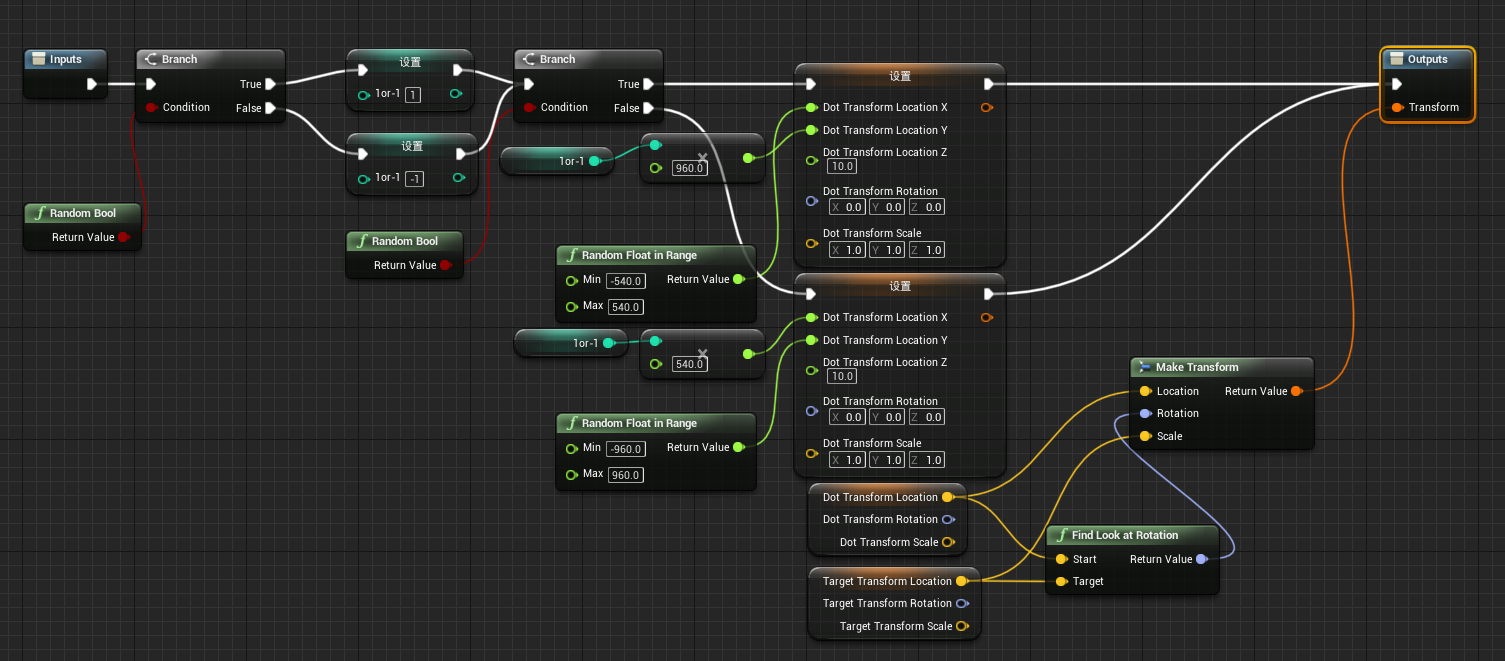Click the multiply node's 960.0 value field
1505x661 pixels.
(689, 168)
